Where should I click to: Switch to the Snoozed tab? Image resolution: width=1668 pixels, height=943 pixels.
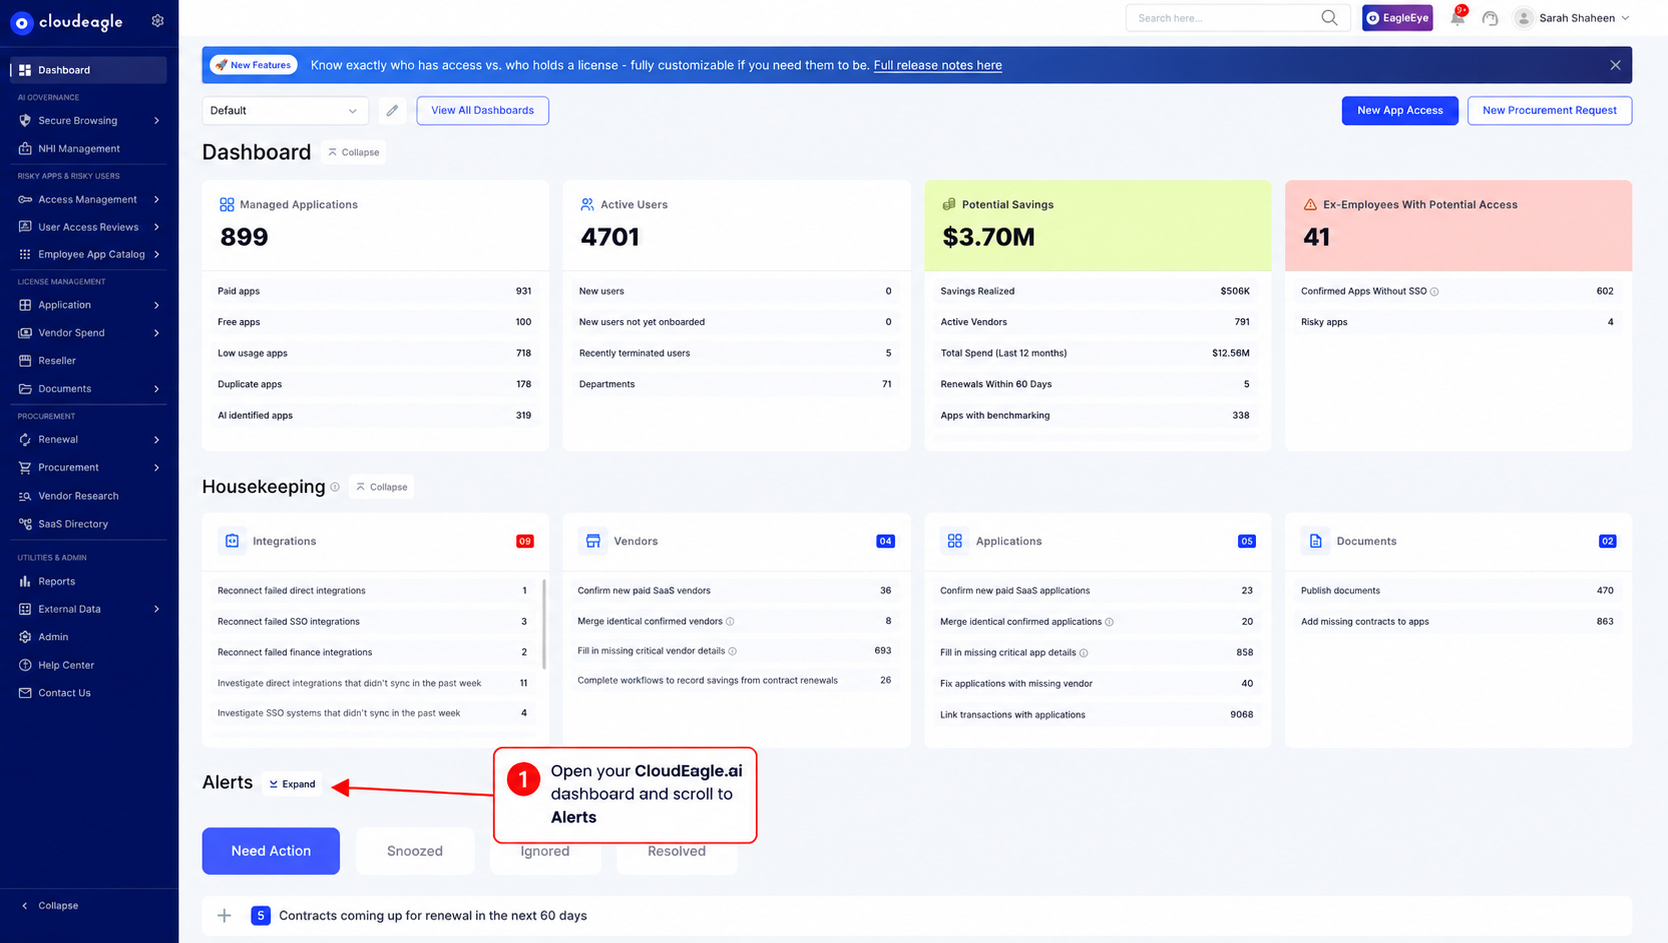tap(415, 851)
